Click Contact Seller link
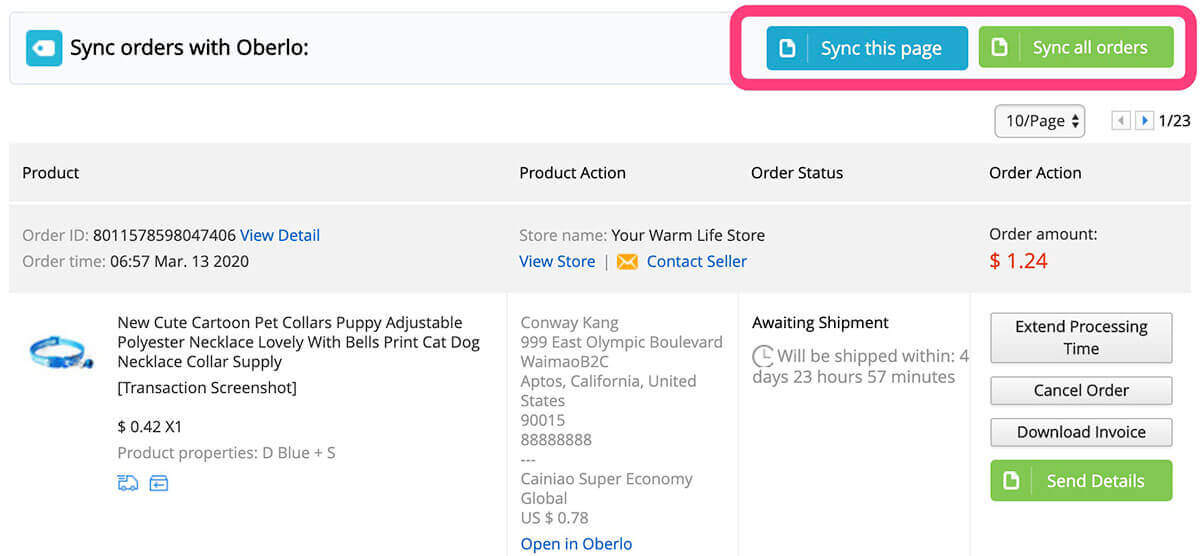The width and height of the screenshot is (1200, 556). point(697,262)
